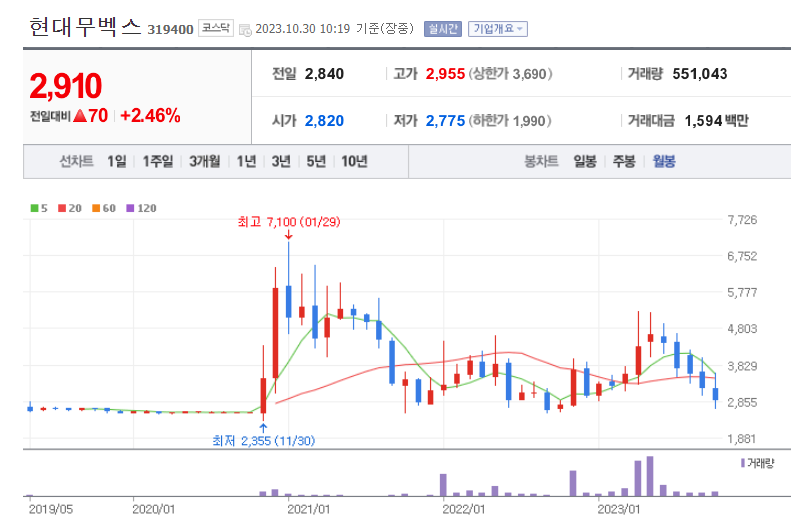This screenshot has height=530, width=791.
Task: Click the clock icon beside the 2023.10.30 date
Action: point(245,30)
